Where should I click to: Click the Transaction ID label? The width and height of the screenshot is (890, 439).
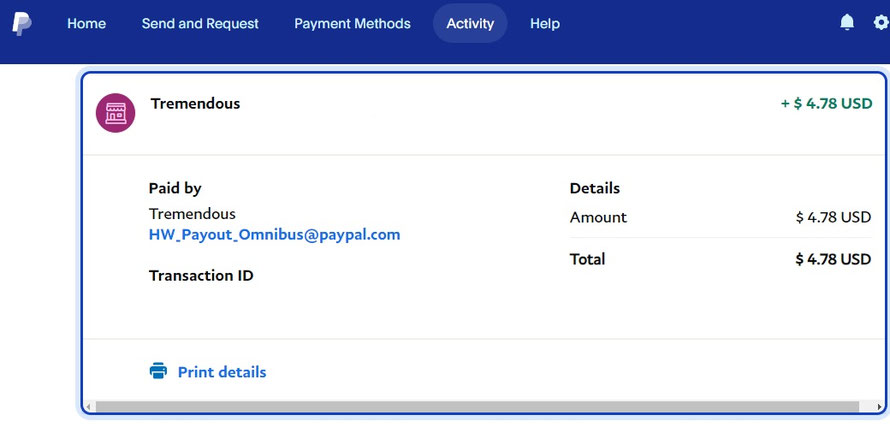coord(201,275)
